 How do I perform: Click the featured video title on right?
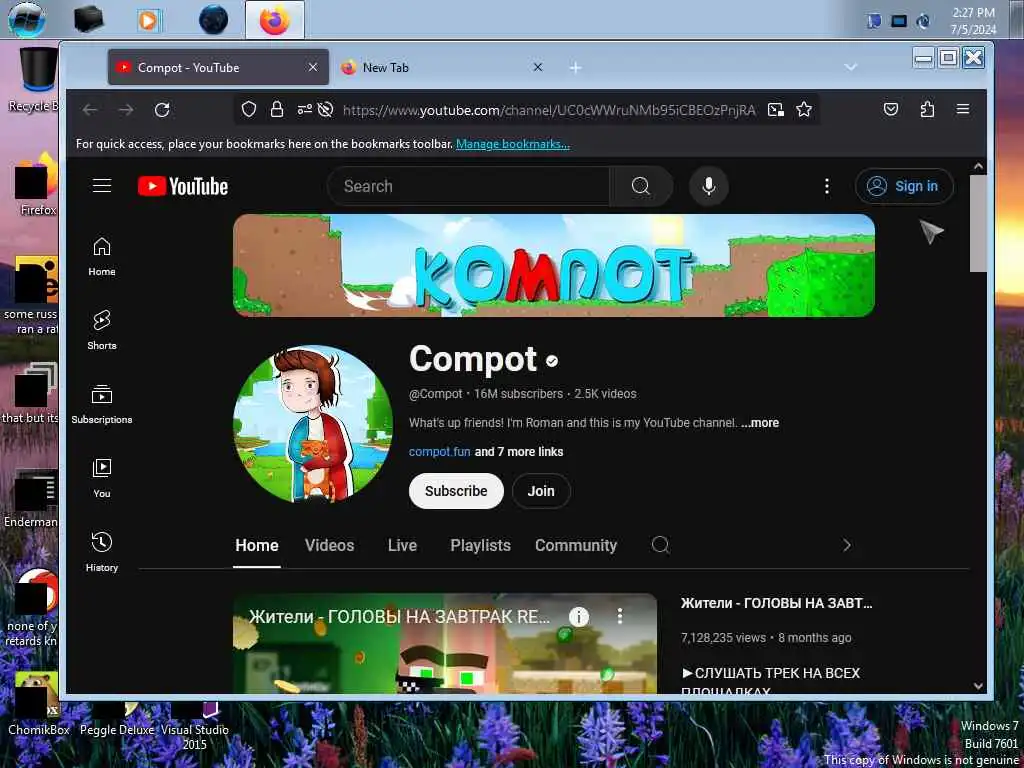[x=776, y=603]
